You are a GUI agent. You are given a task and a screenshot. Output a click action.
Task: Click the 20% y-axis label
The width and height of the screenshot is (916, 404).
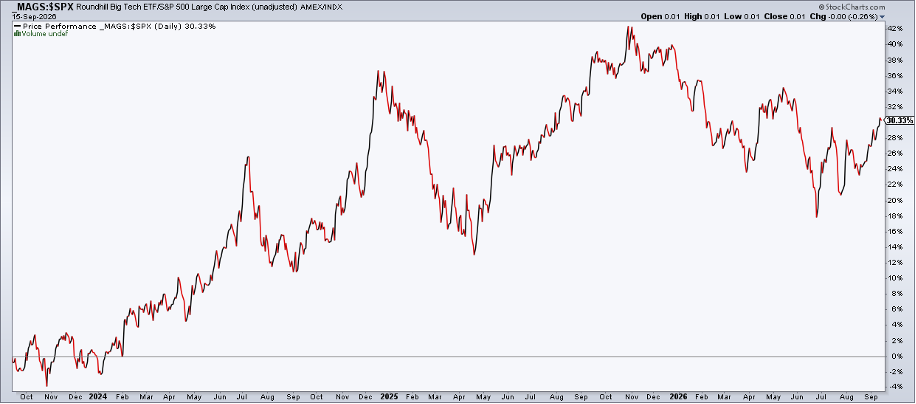[896, 200]
